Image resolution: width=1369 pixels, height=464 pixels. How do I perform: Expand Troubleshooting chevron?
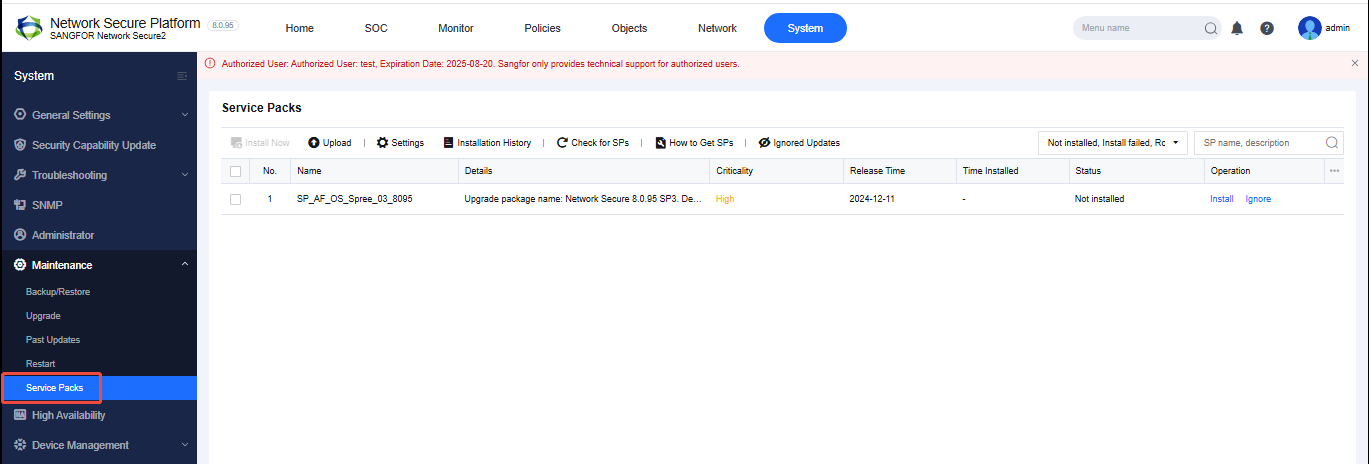pos(184,175)
